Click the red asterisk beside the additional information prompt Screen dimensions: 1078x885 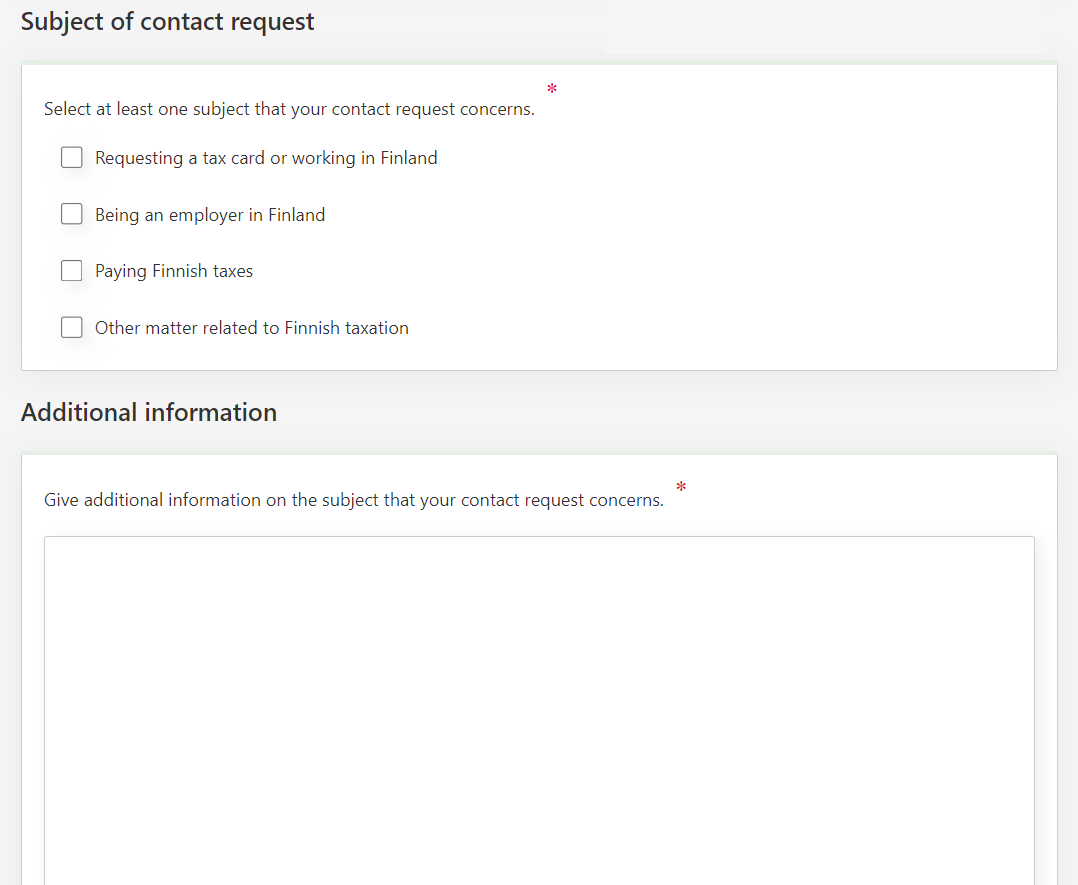pyautogui.click(x=681, y=488)
